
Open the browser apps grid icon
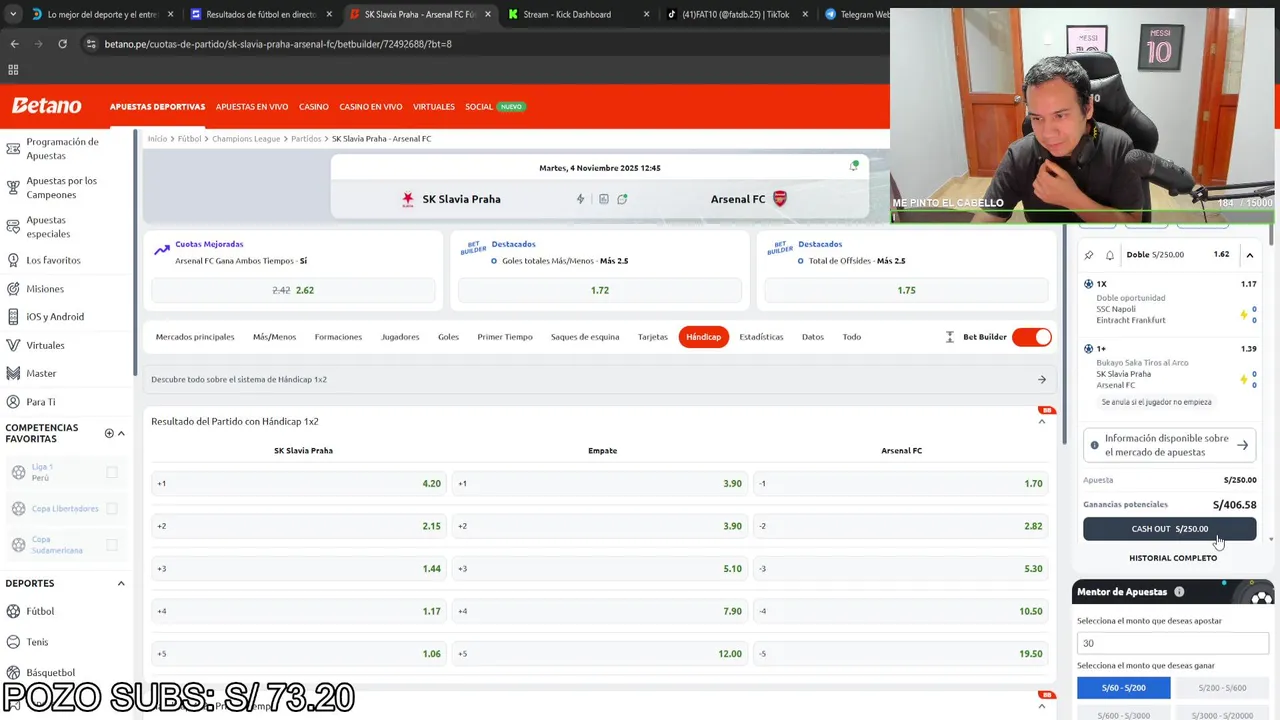13,70
